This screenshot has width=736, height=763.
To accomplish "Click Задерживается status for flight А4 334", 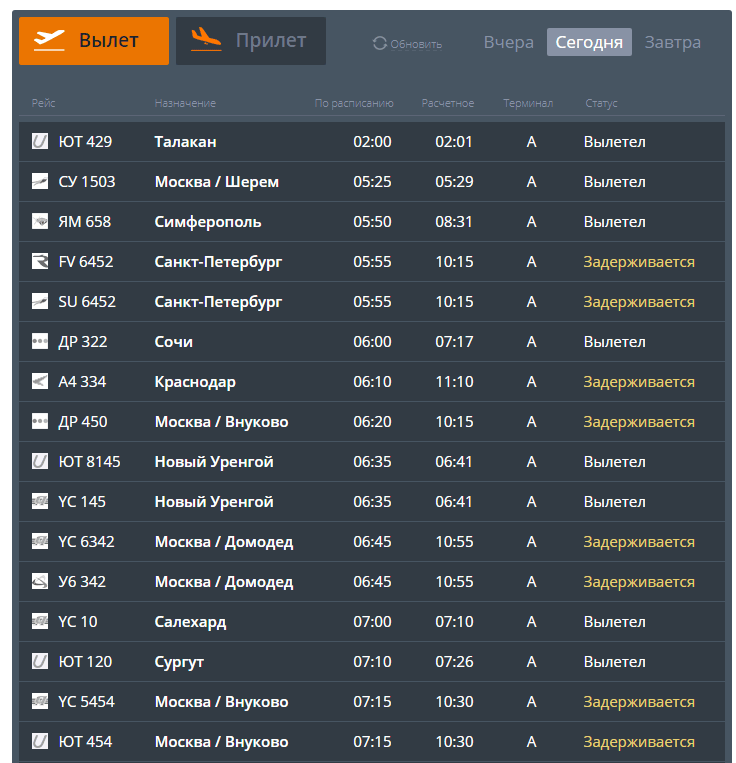I will tap(639, 382).
